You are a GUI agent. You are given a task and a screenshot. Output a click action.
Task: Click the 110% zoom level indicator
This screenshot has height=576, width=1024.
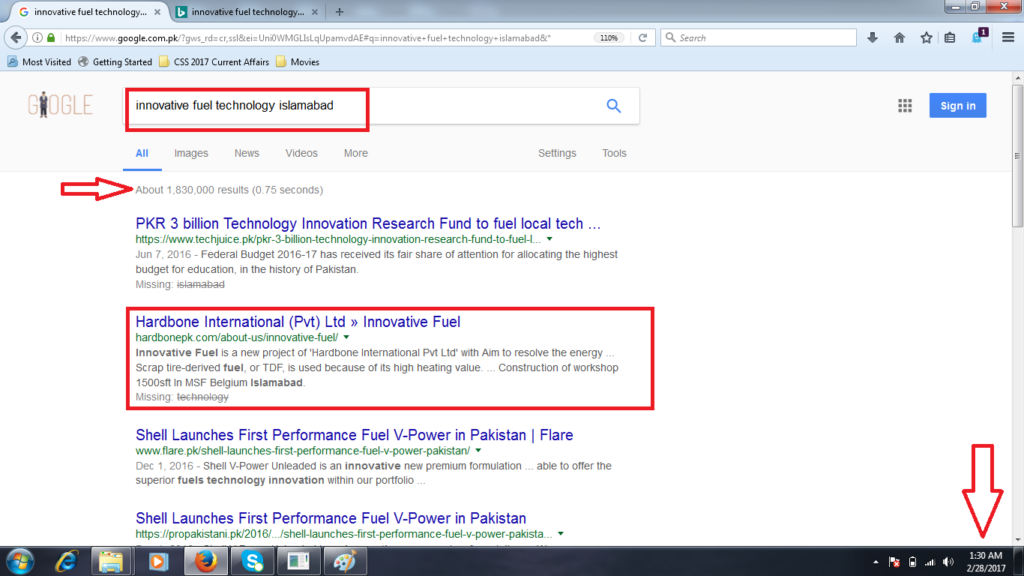pyautogui.click(x=609, y=38)
